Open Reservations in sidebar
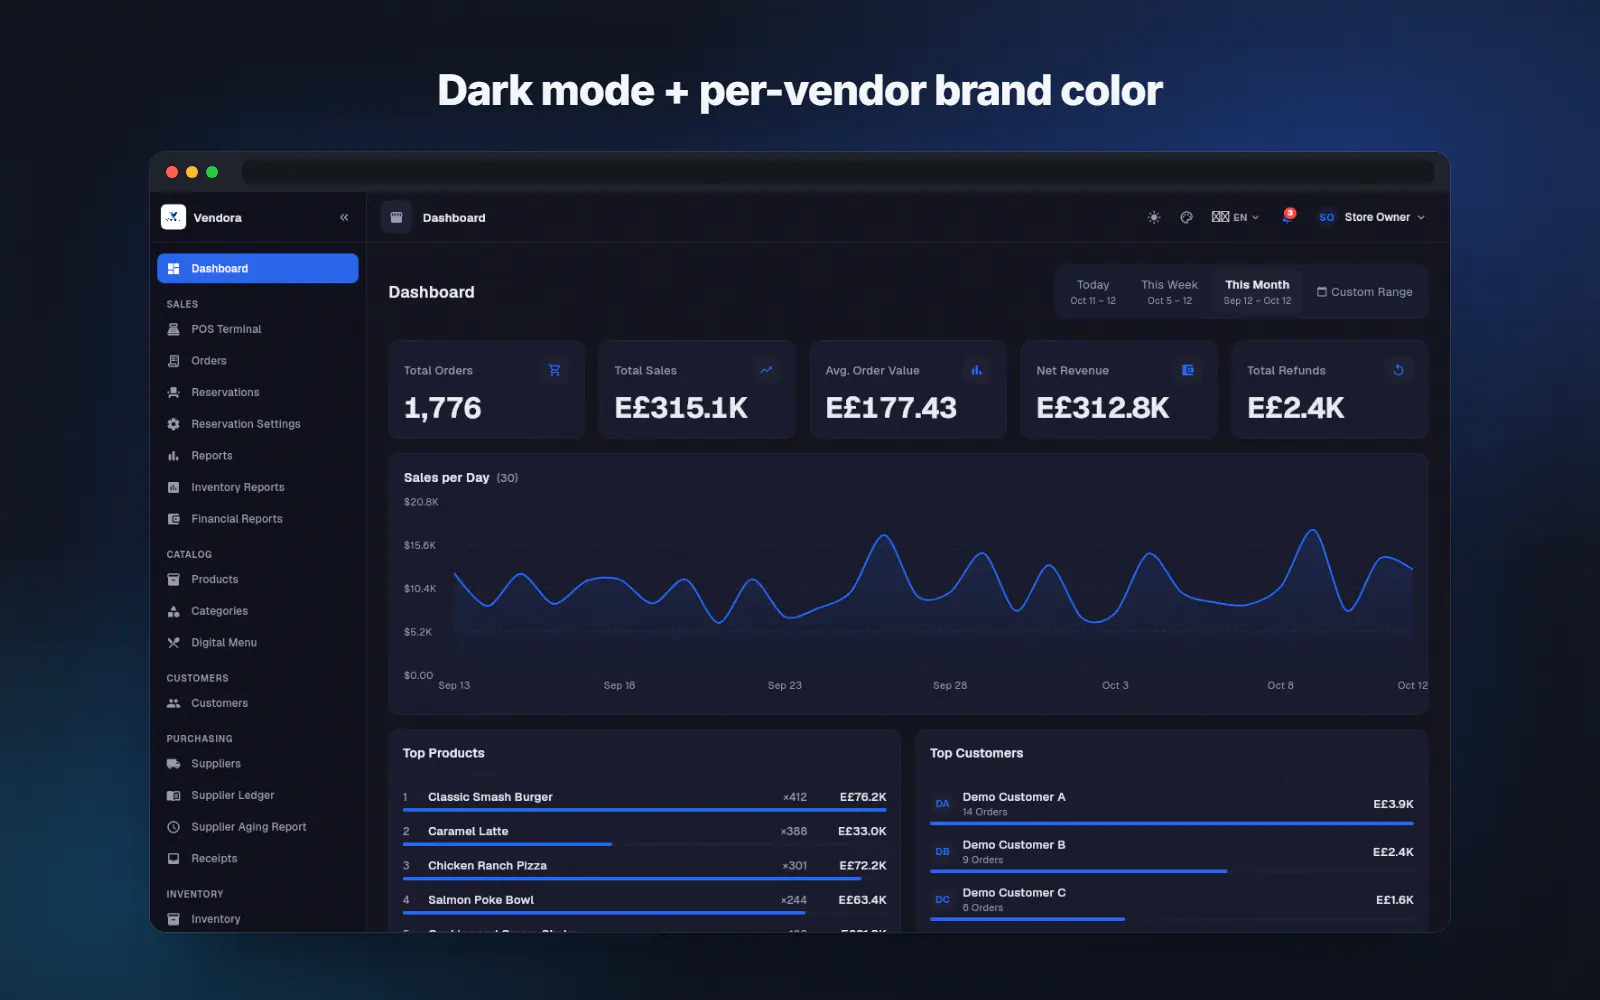 tap(257, 392)
